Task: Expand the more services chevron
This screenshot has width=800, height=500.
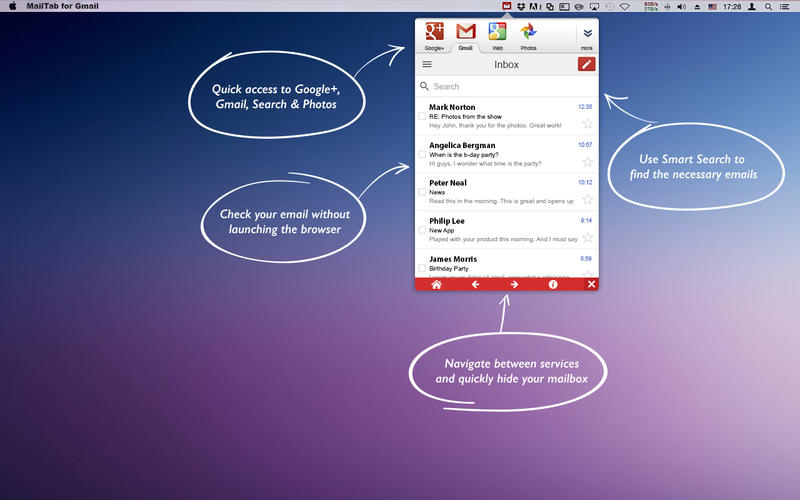Action: (x=587, y=34)
